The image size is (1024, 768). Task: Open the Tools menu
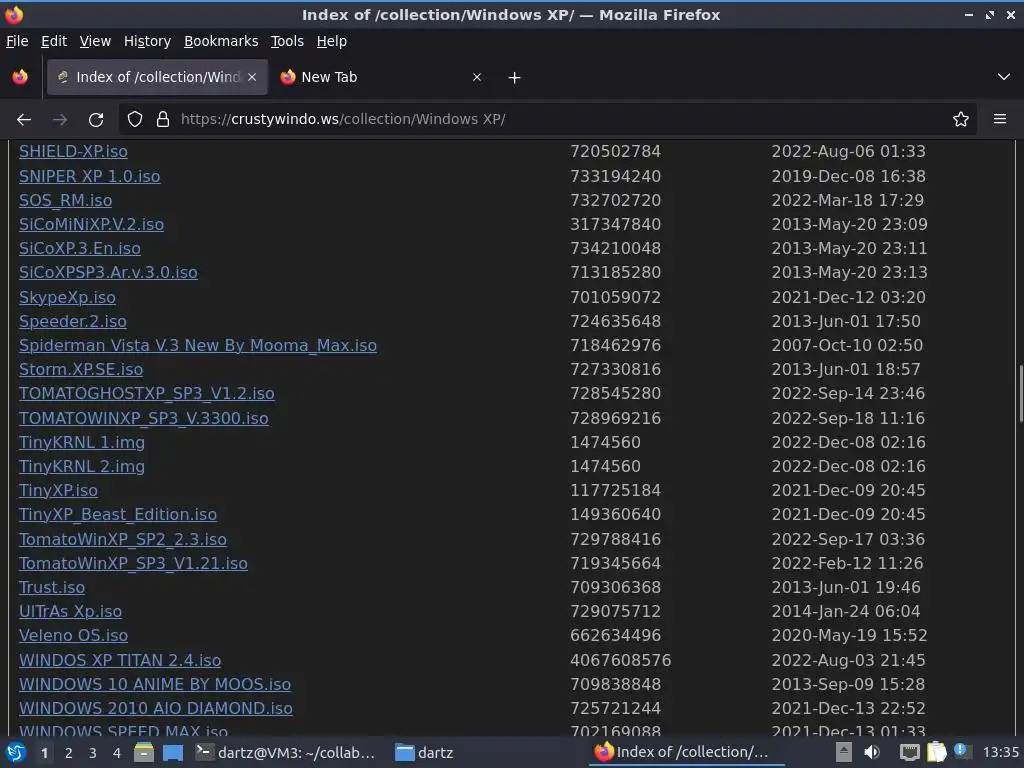pos(287,41)
